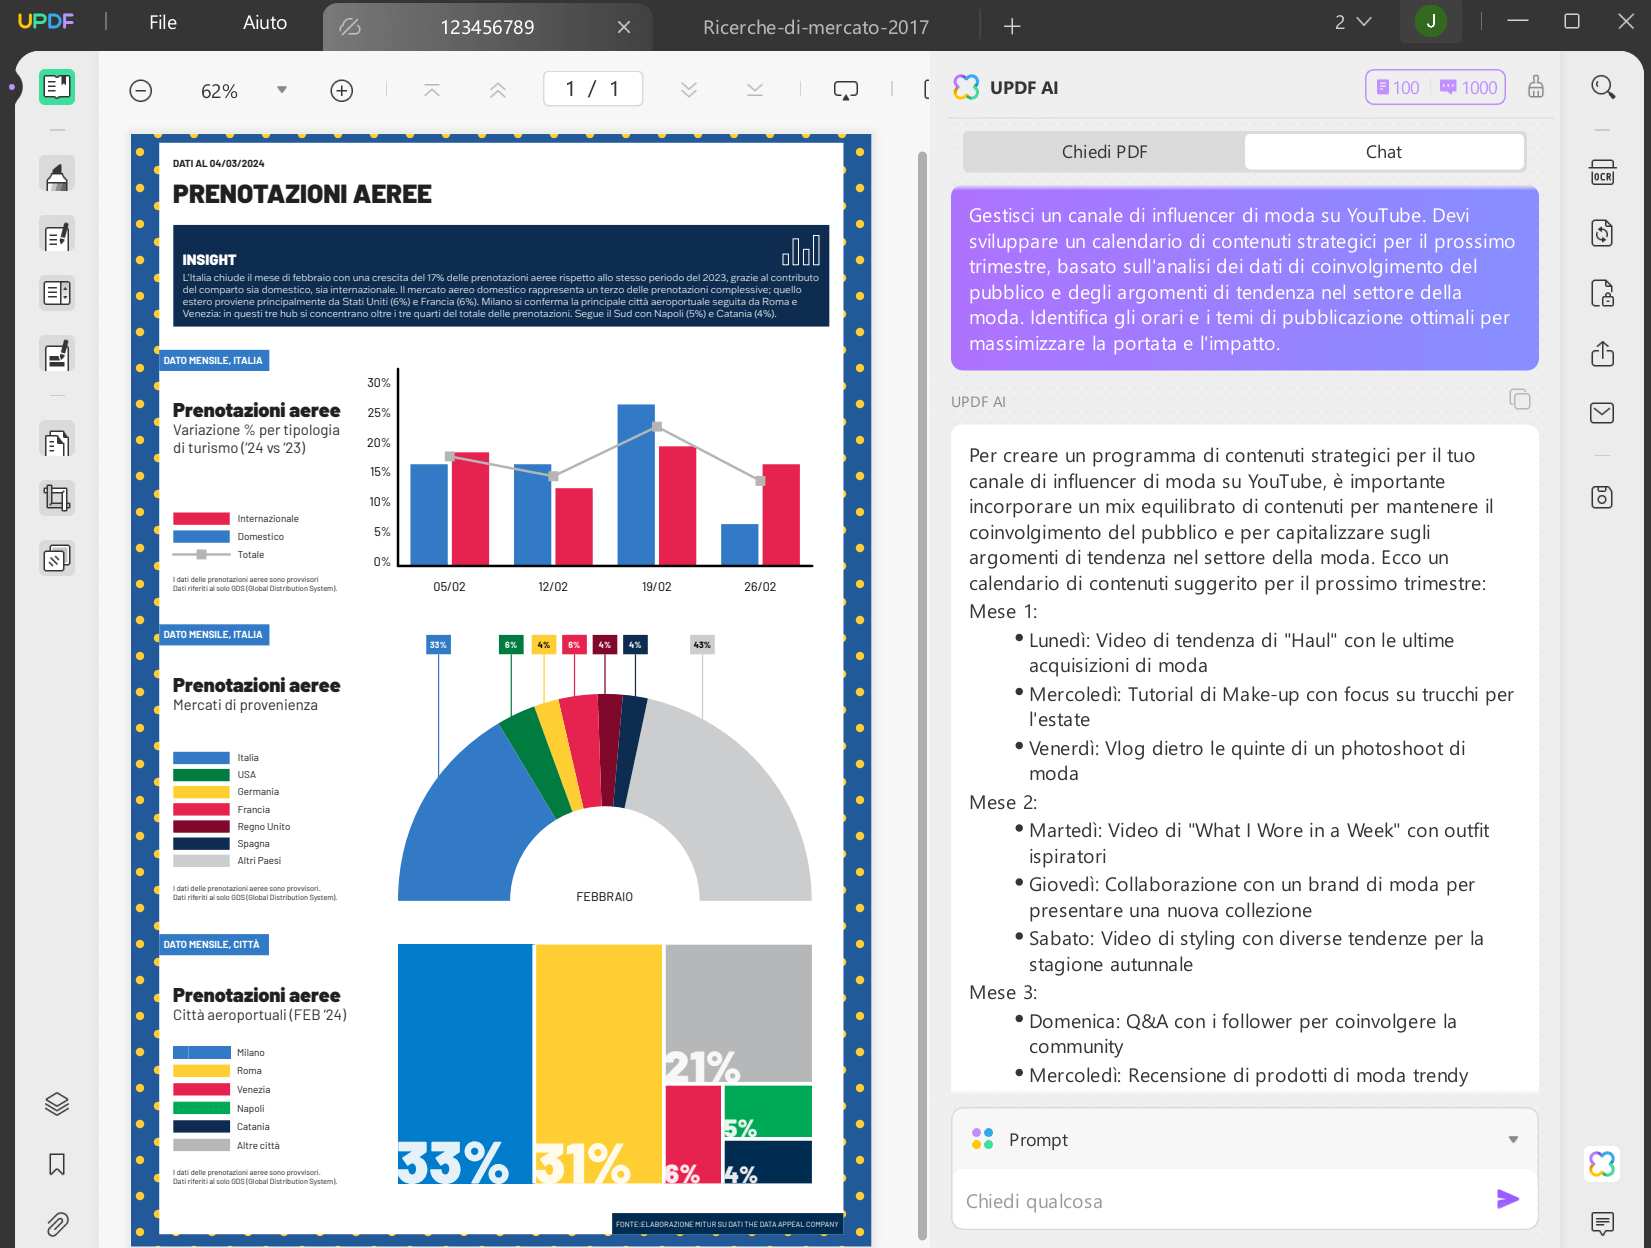
Task: Send email with the envelope icon
Action: (x=1602, y=413)
